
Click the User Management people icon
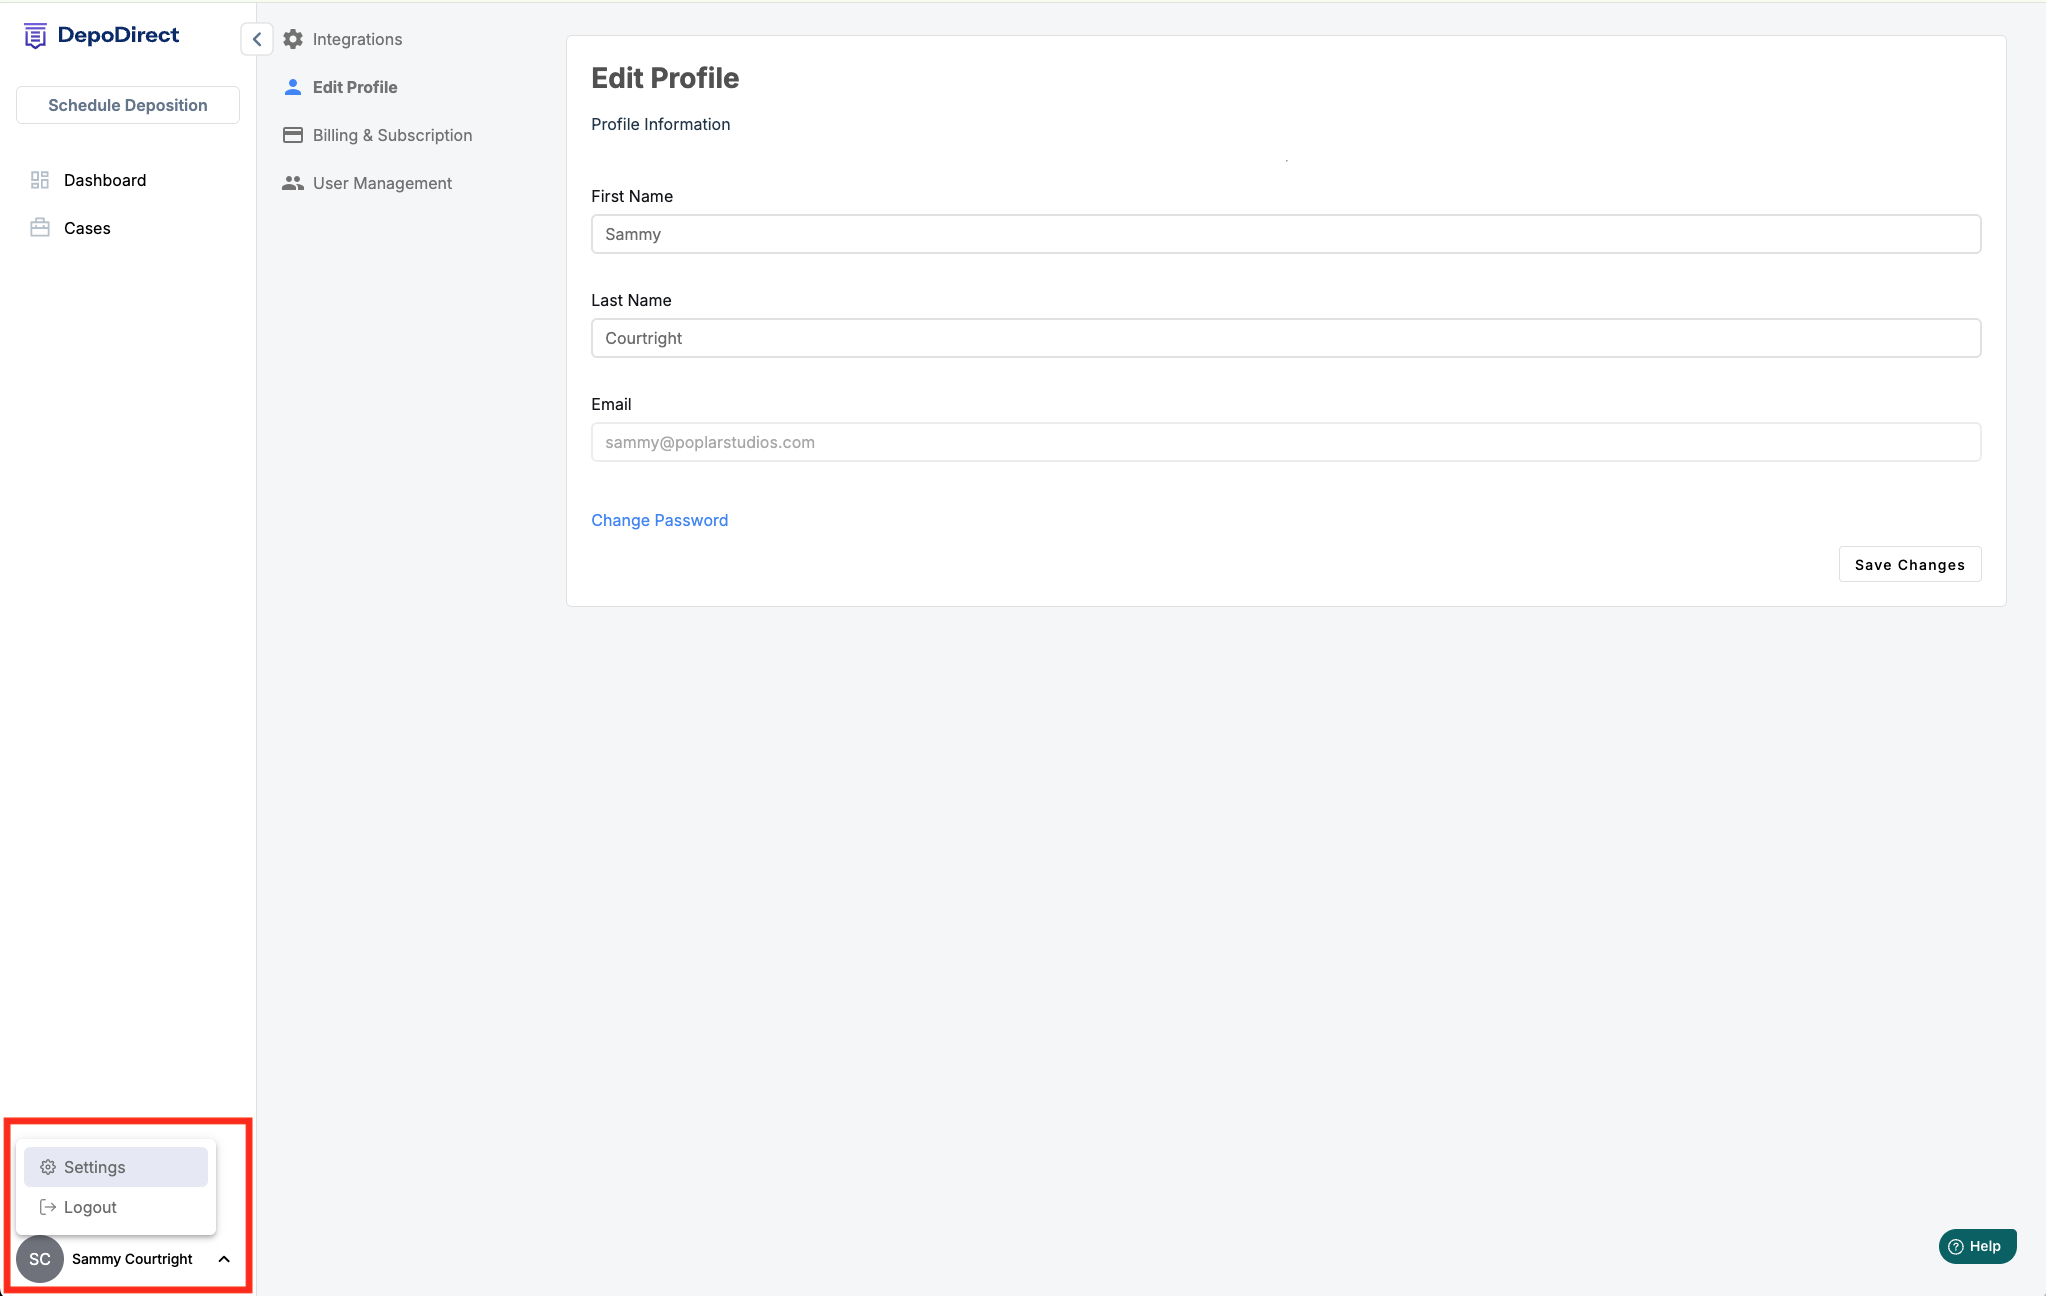293,183
